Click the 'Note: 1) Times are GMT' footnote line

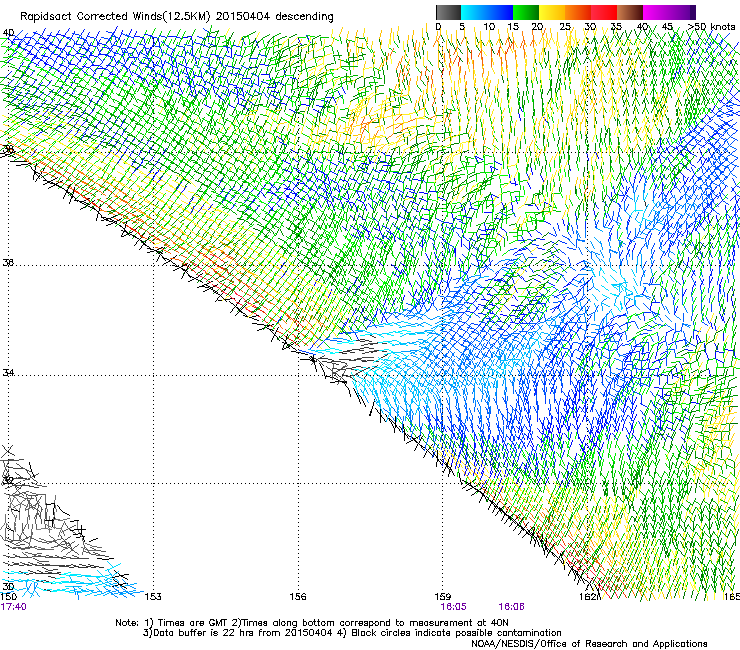[x=312, y=623]
